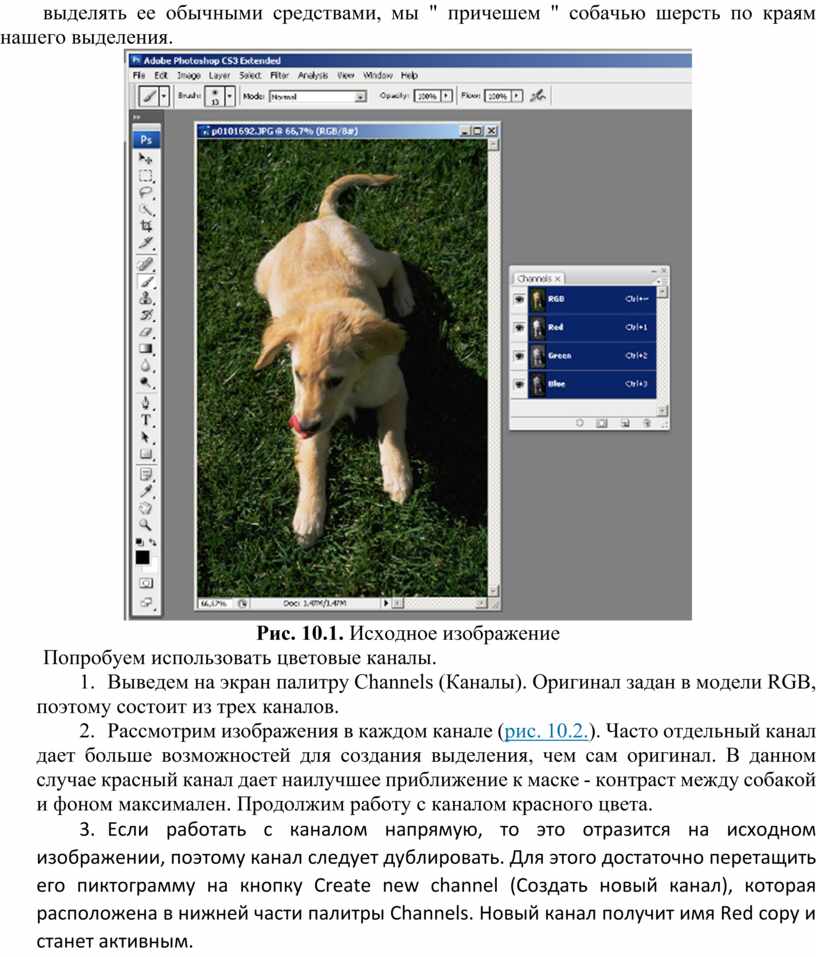Click Save selection as channel icon
This screenshot has width=816, height=957.
[602, 423]
